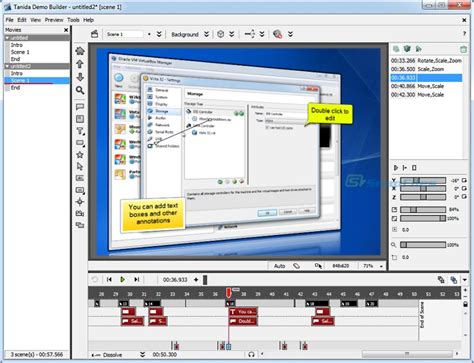Play the timeline with green play button

click(x=122, y=279)
